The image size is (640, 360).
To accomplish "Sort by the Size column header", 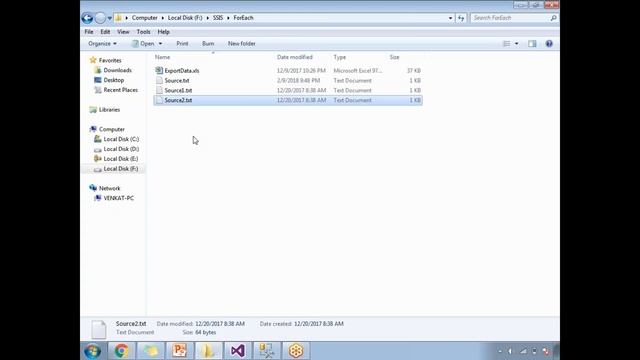I will [x=394, y=57].
